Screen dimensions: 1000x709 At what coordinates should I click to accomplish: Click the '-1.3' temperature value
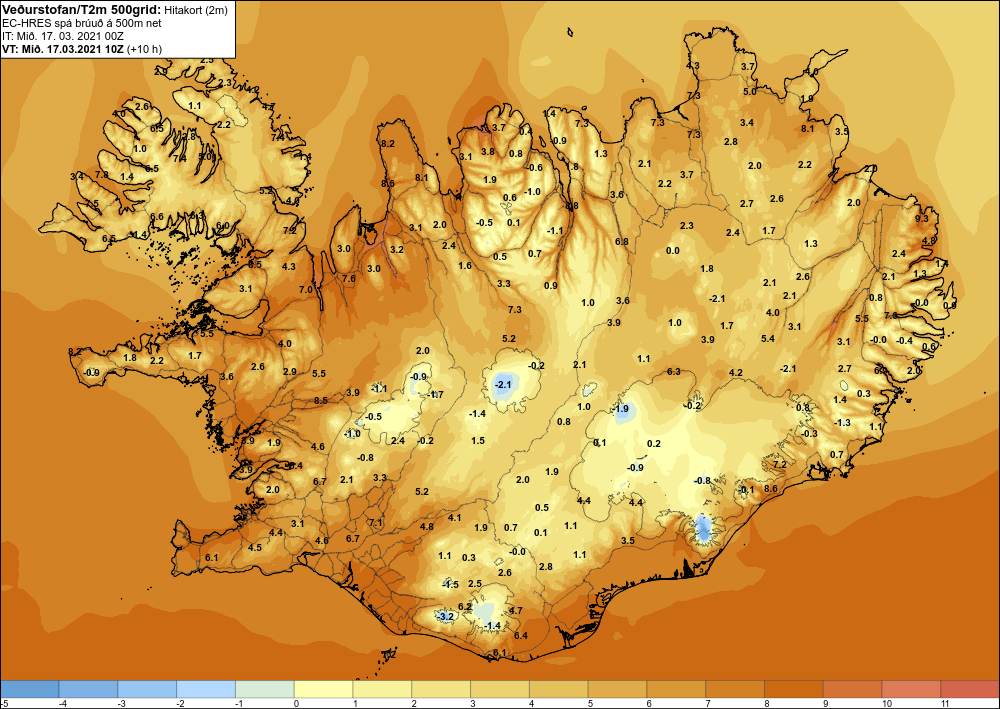(x=842, y=423)
